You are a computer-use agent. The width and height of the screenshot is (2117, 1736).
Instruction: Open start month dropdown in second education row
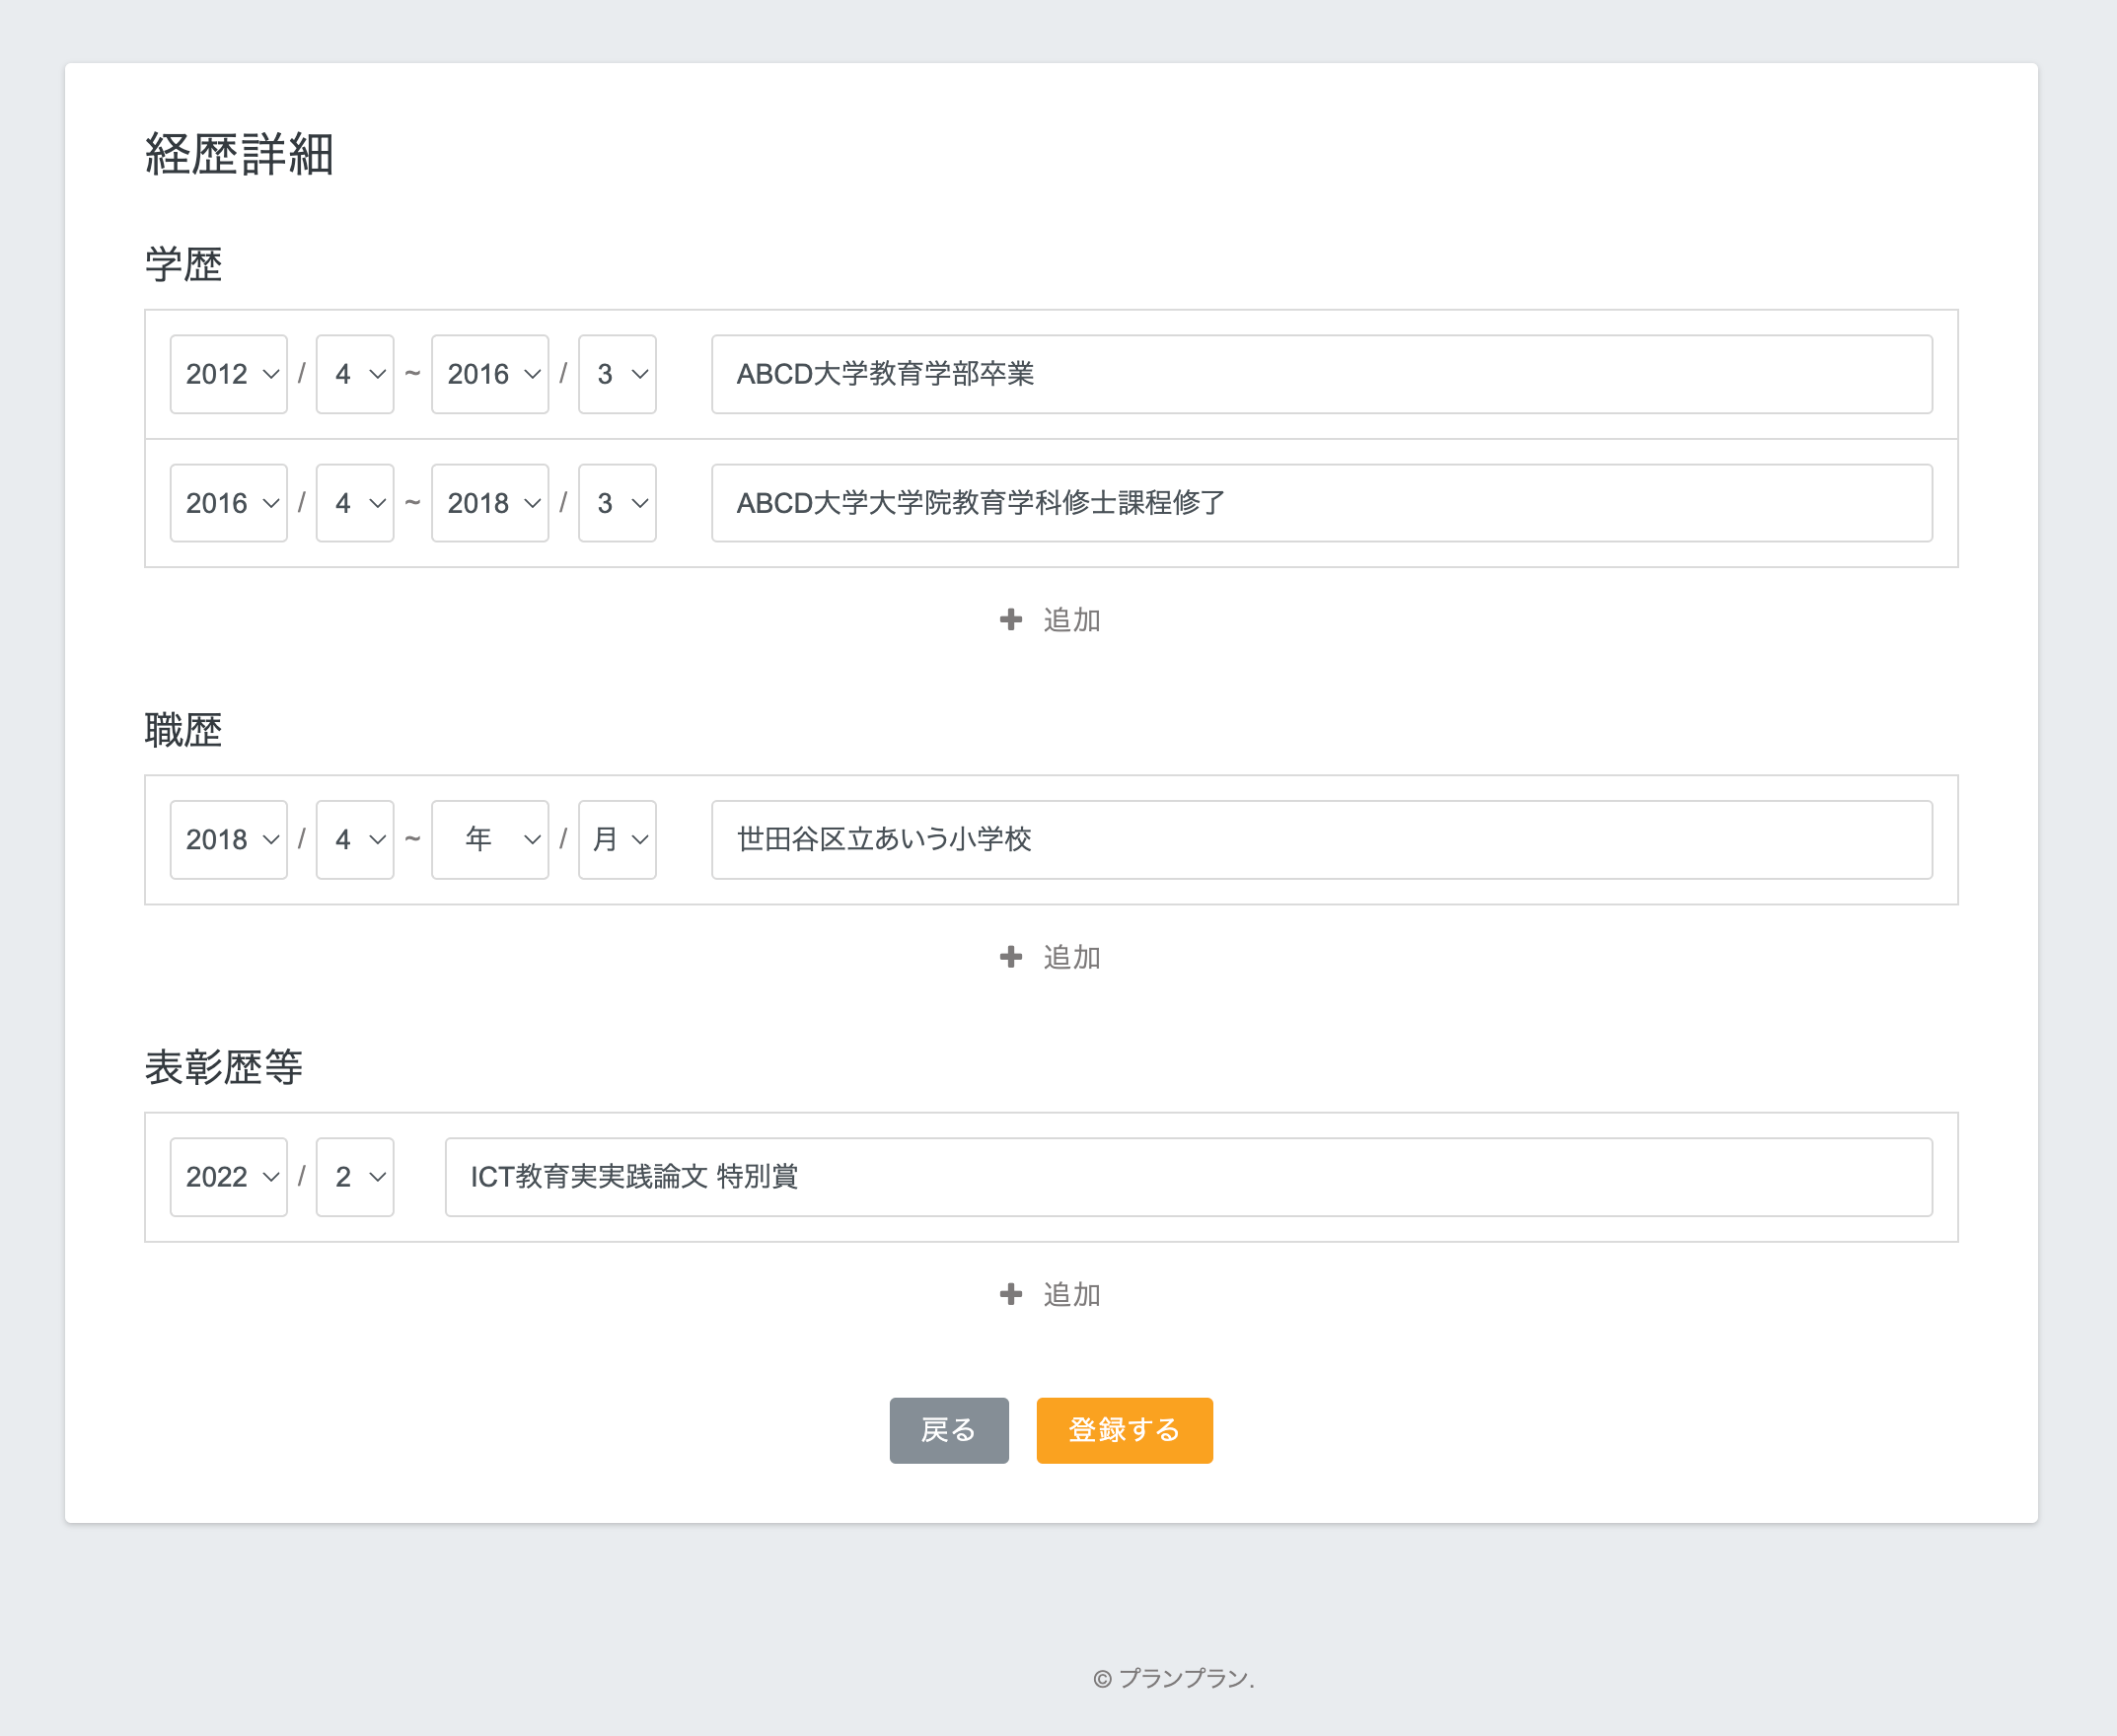pos(355,503)
